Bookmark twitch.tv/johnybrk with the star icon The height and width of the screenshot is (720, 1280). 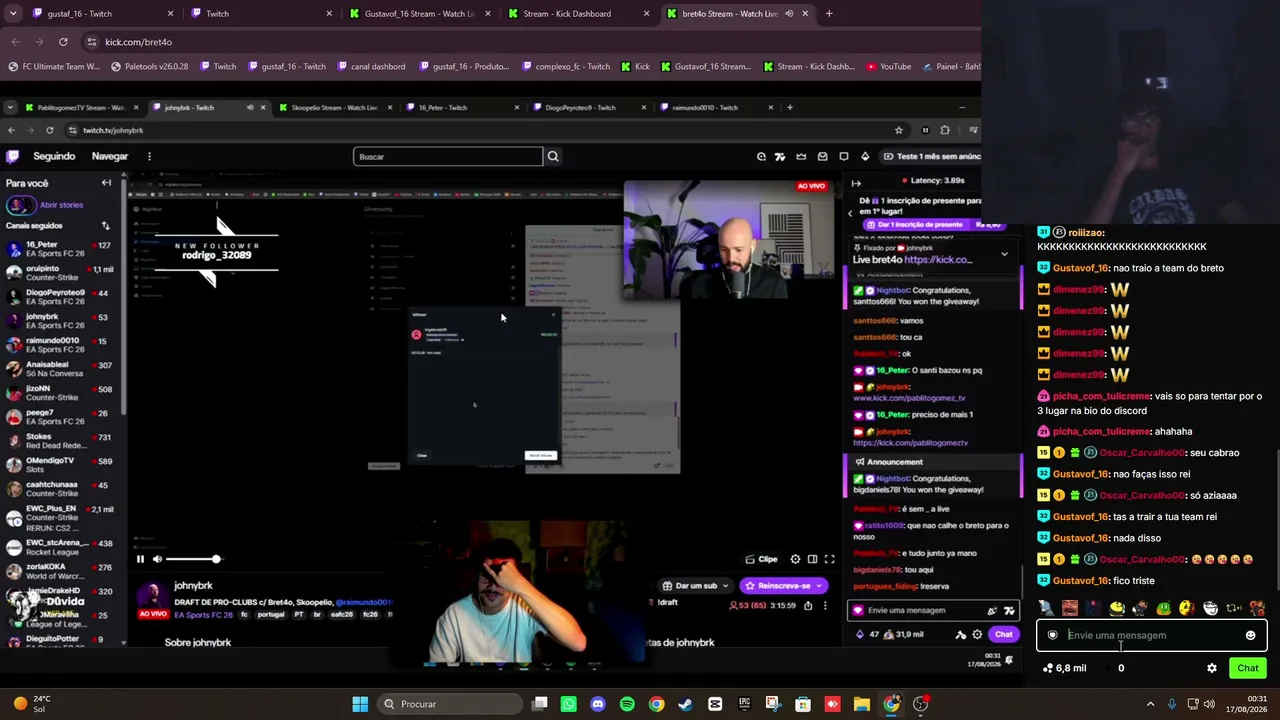[898, 130]
